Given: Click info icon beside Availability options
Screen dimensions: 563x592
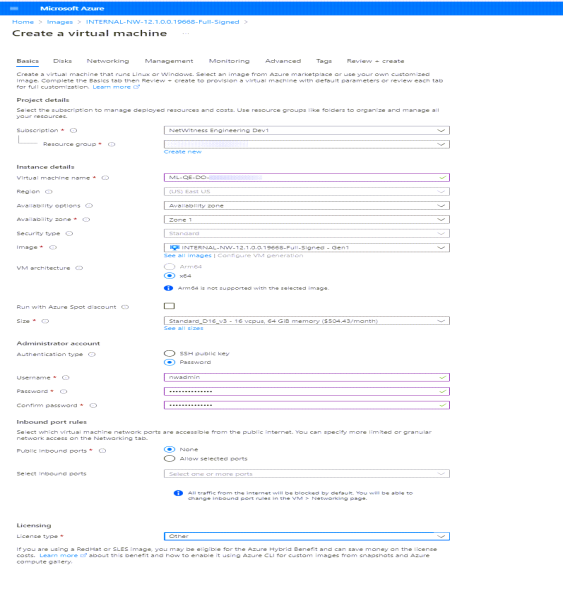Looking at the screenshot, I should (89, 206).
